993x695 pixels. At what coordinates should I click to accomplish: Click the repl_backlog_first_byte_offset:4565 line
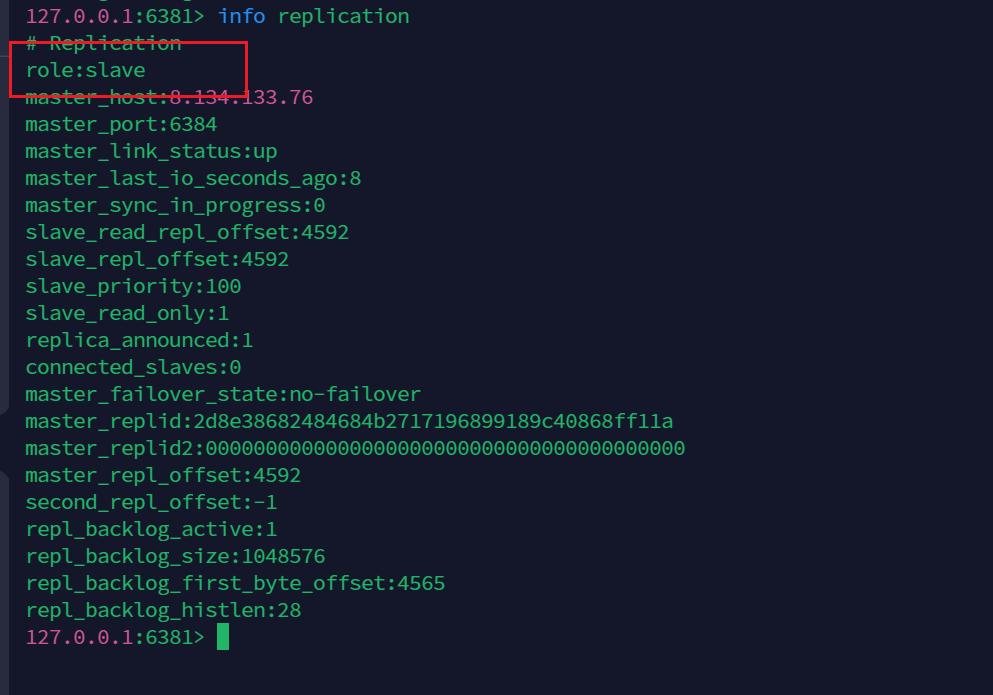[x=235, y=583]
